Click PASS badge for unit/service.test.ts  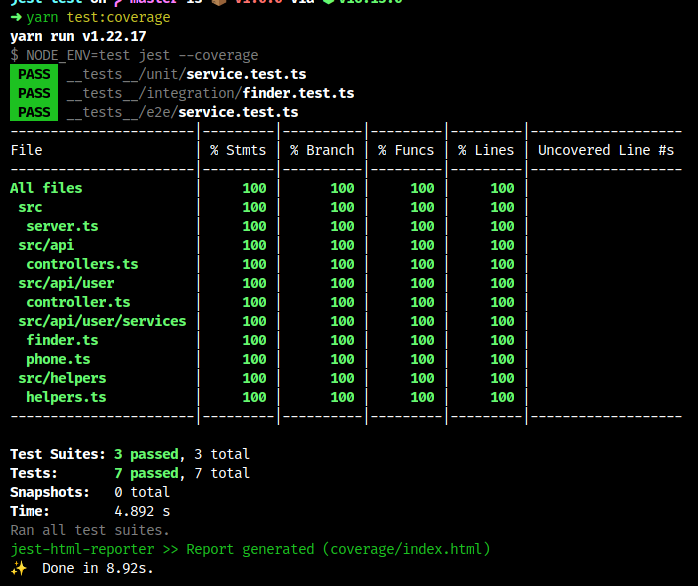pos(34,74)
